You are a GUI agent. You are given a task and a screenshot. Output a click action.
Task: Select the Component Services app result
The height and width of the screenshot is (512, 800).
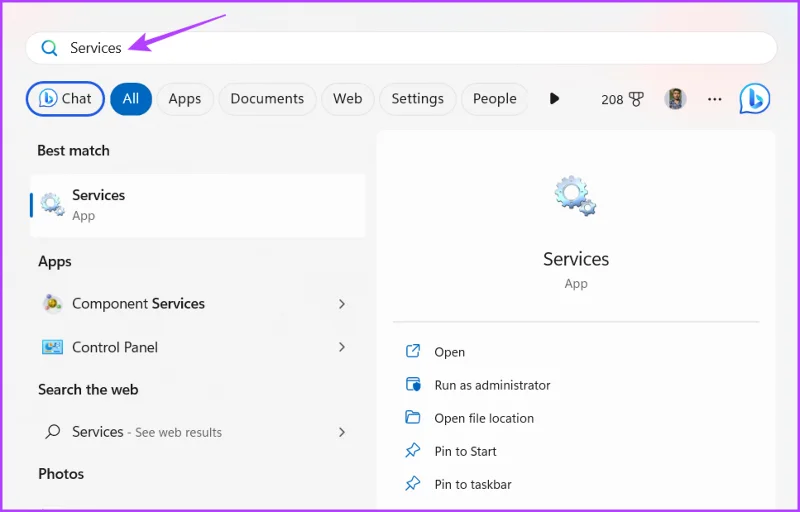coord(197,304)
